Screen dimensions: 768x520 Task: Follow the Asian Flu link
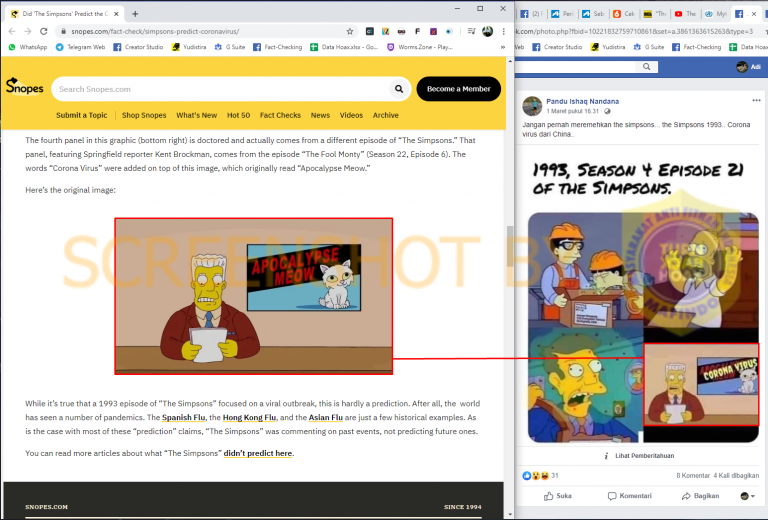click(325, 418)
